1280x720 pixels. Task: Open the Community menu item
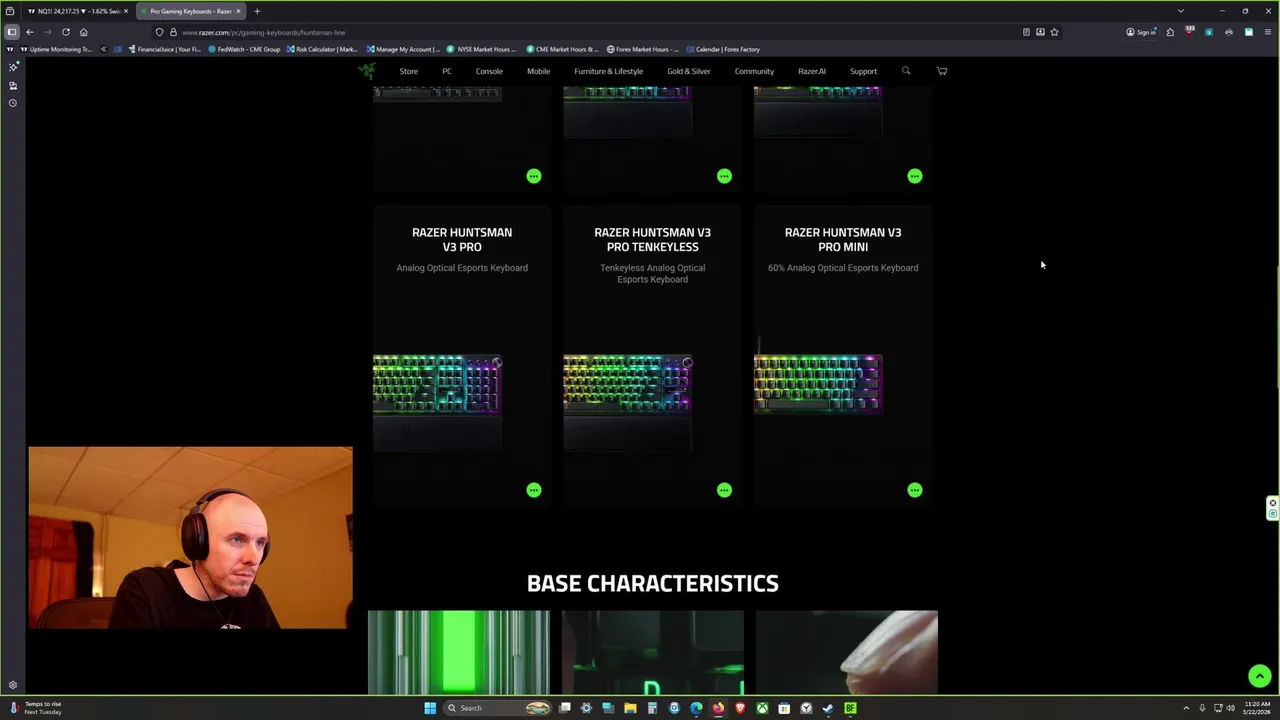pos(754,71)
